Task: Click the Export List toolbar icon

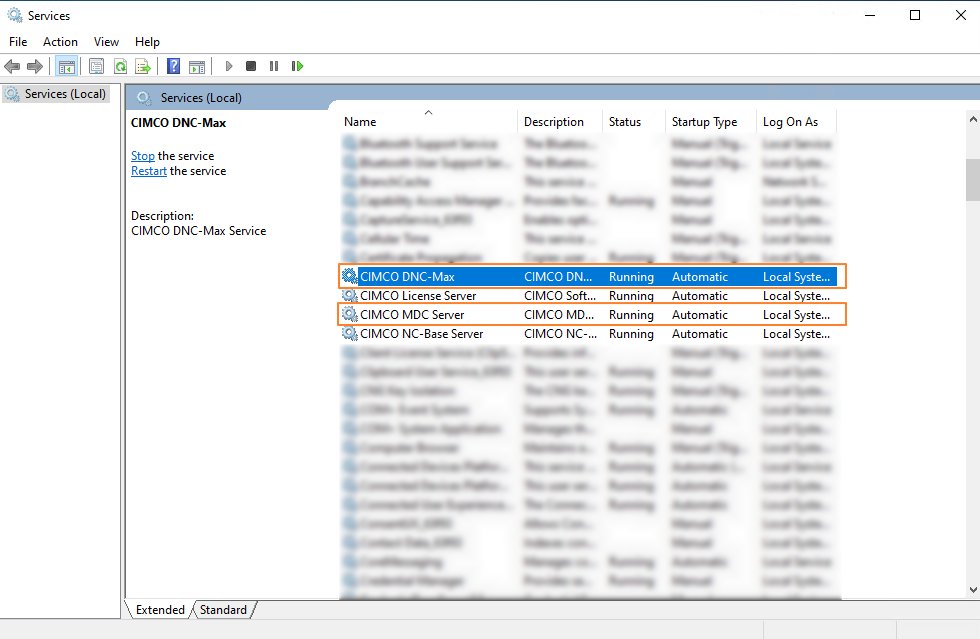Action: (x=143, y=66)
